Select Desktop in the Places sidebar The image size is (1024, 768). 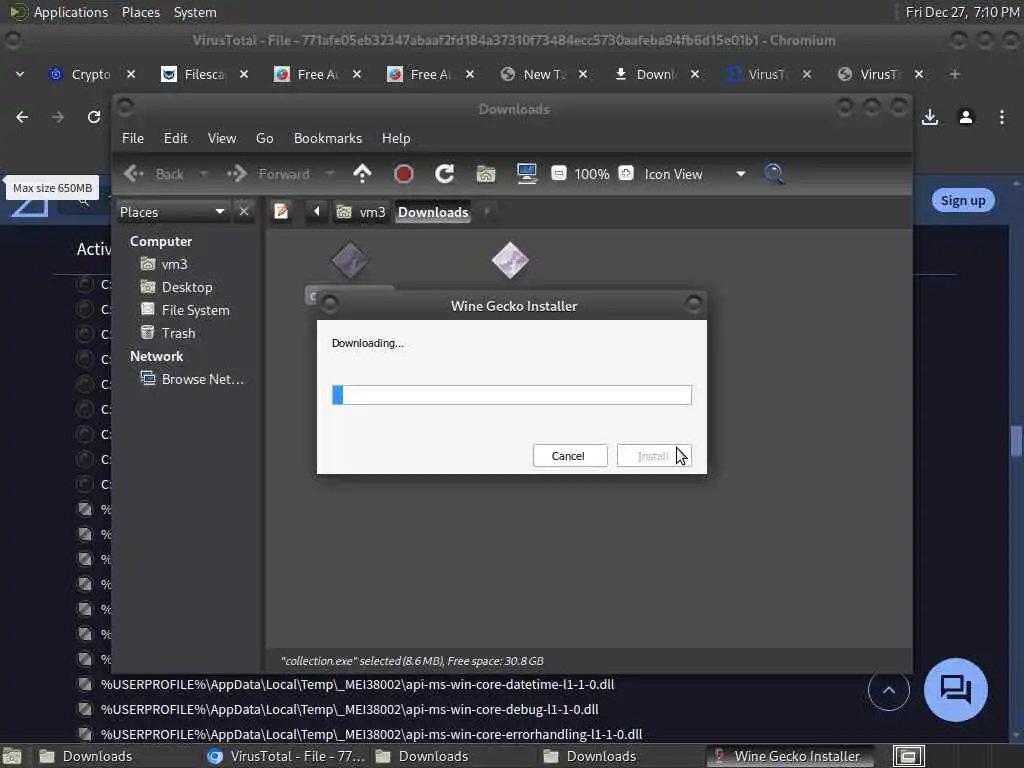point(187,287)
